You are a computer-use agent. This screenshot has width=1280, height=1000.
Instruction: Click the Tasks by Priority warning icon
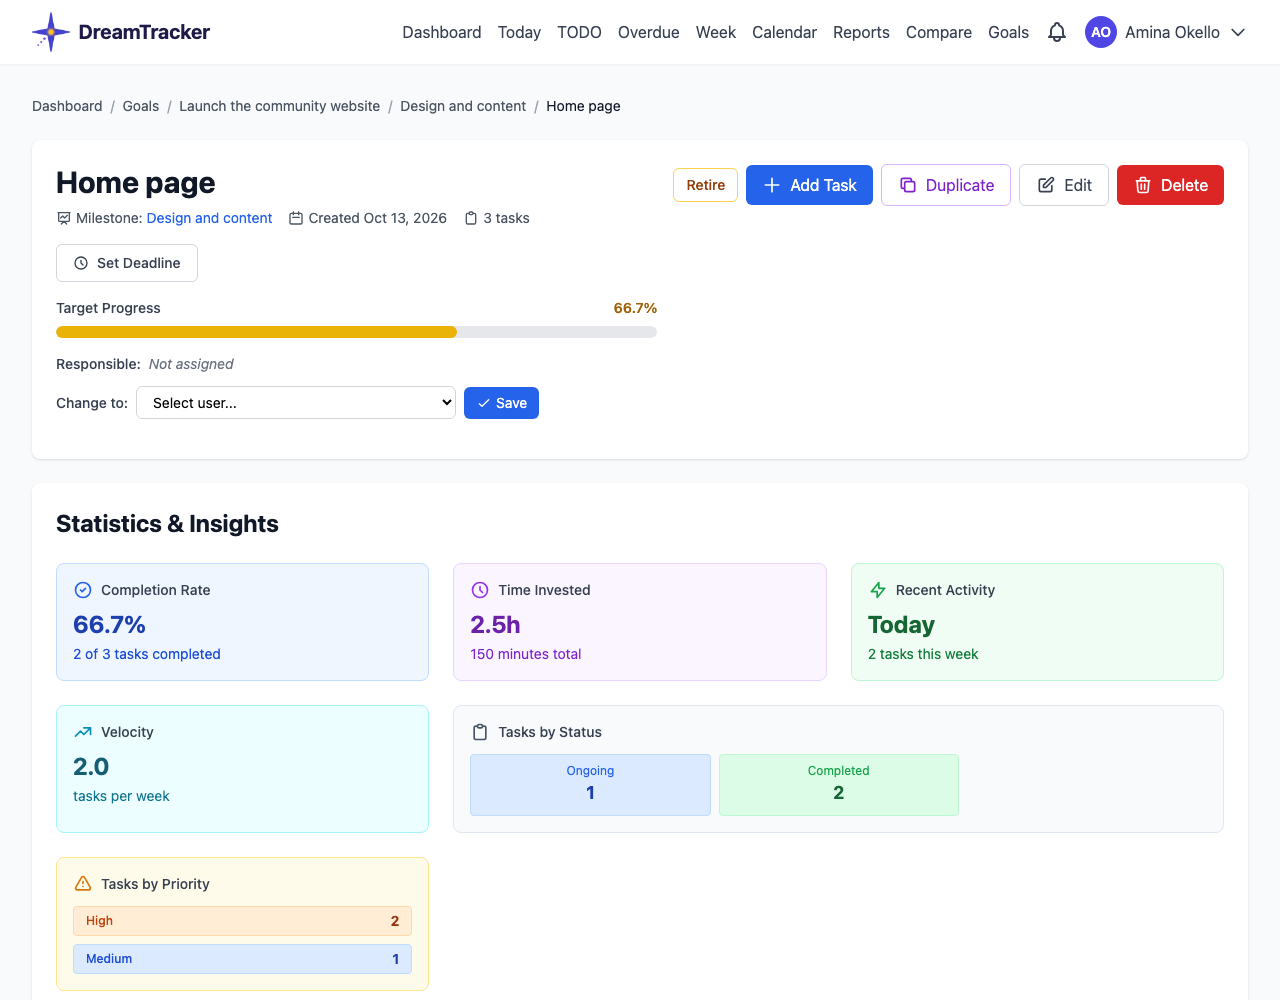click(83, 884)
